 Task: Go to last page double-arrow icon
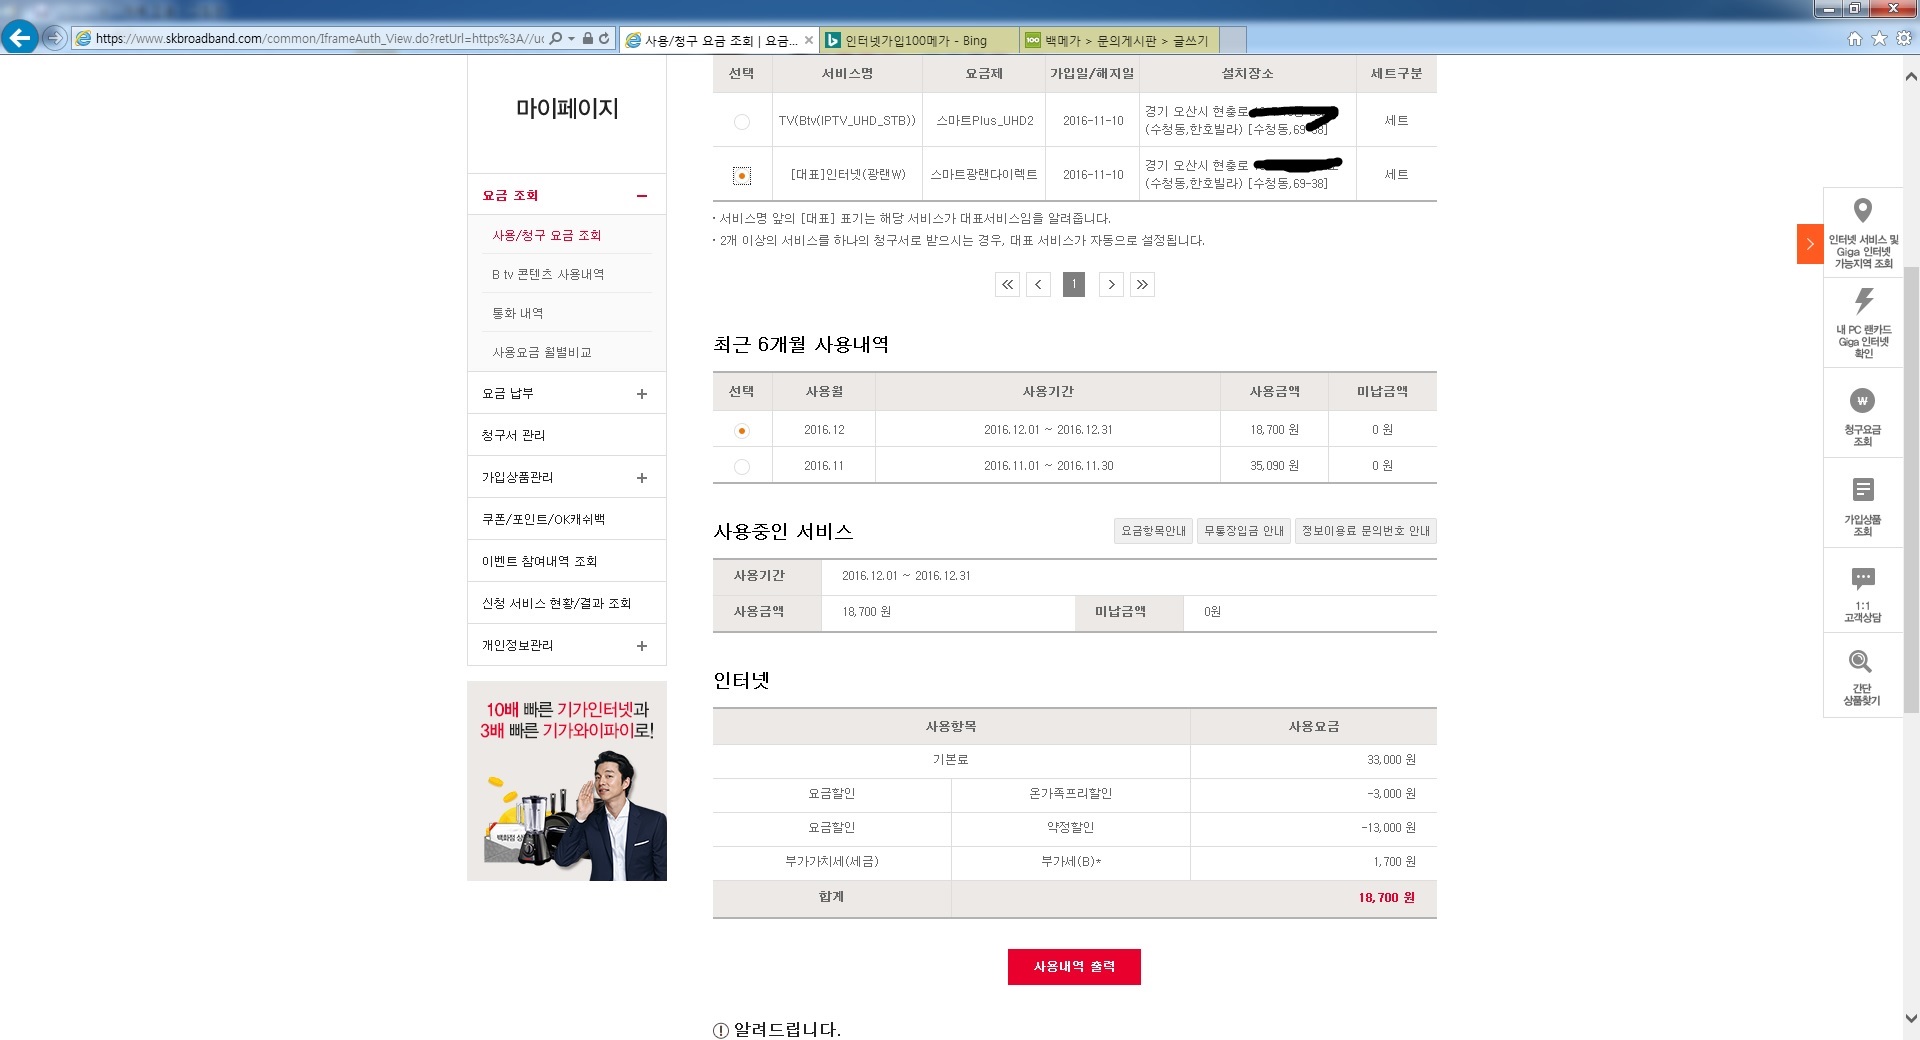click(1142, 285)
